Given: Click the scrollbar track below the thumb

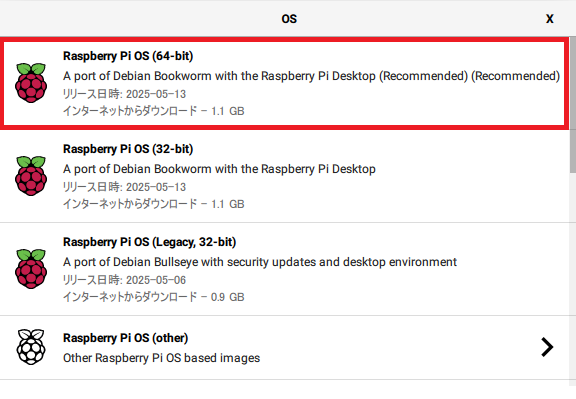Looking at the screenshot, I should tap(573, 276).
